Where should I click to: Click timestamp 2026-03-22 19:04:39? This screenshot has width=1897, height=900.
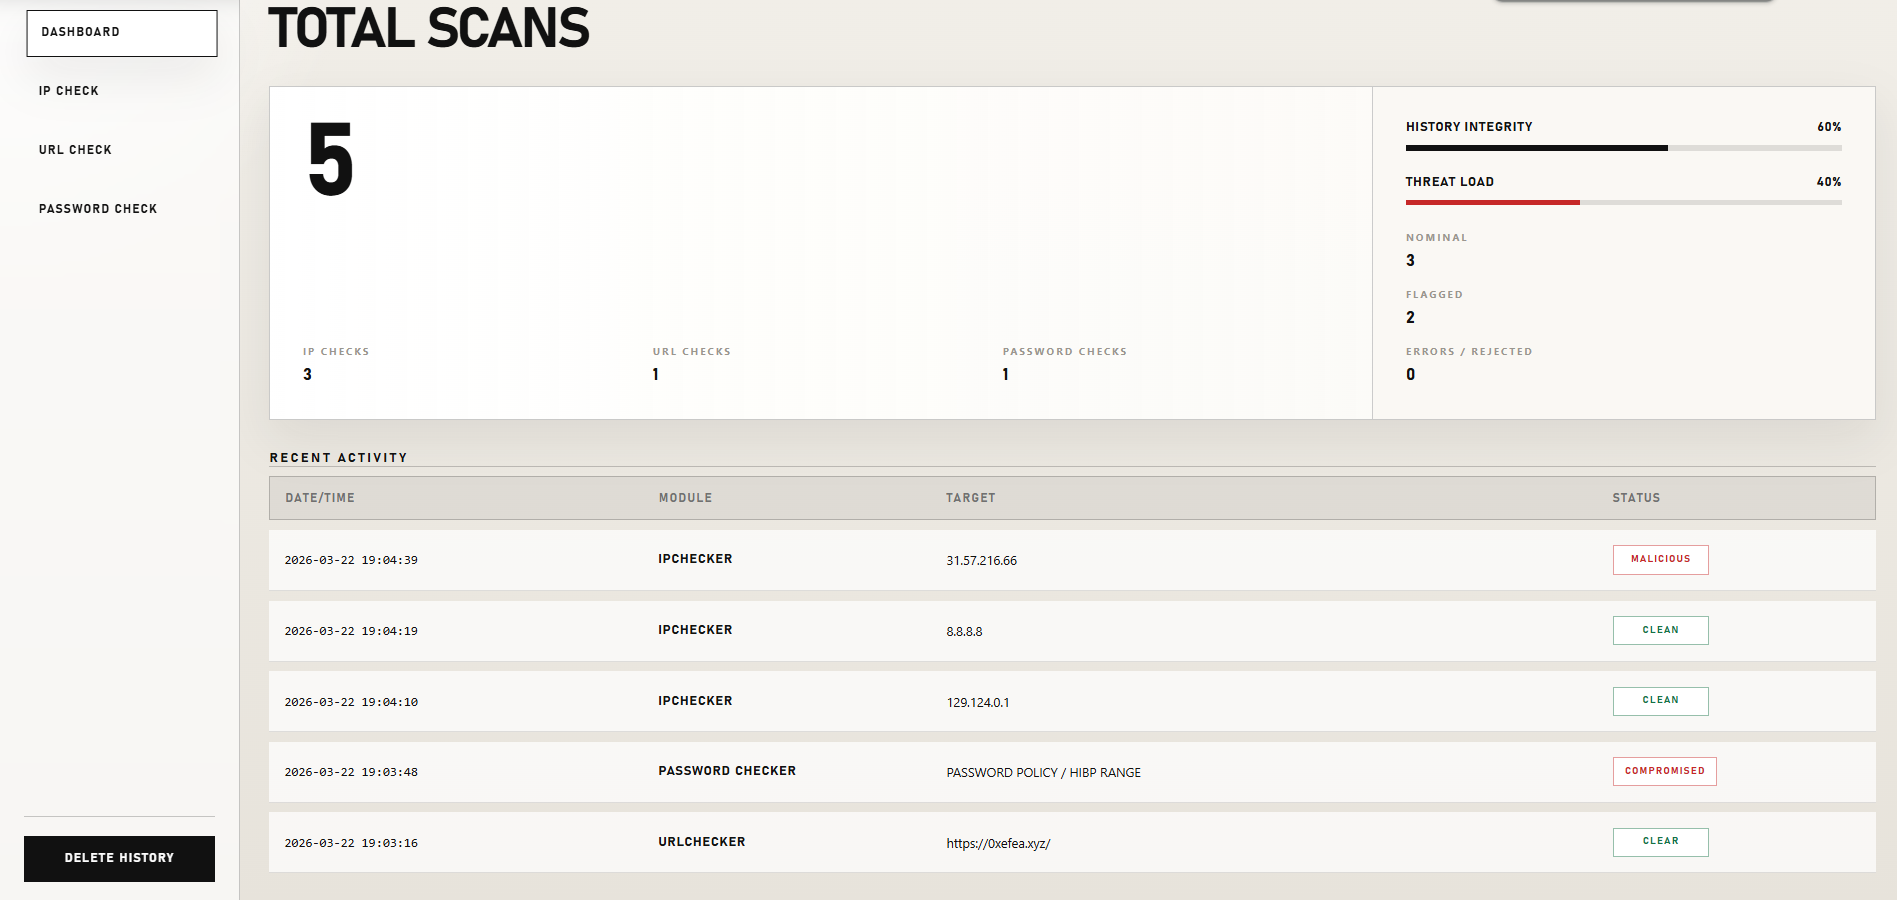click(351, 561)
